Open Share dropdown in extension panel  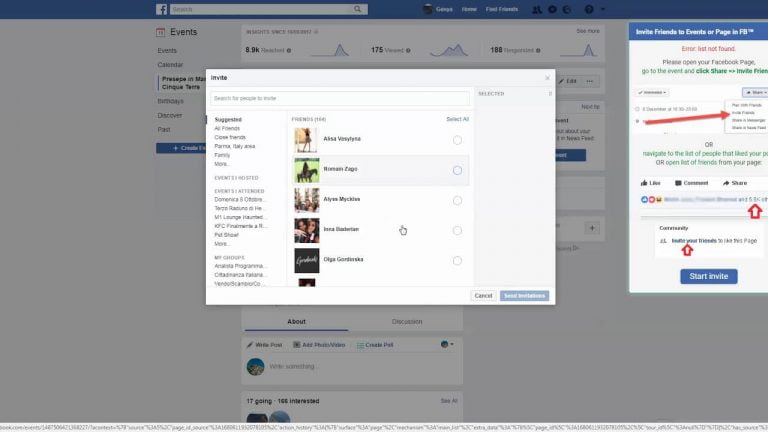coord(755,93)
